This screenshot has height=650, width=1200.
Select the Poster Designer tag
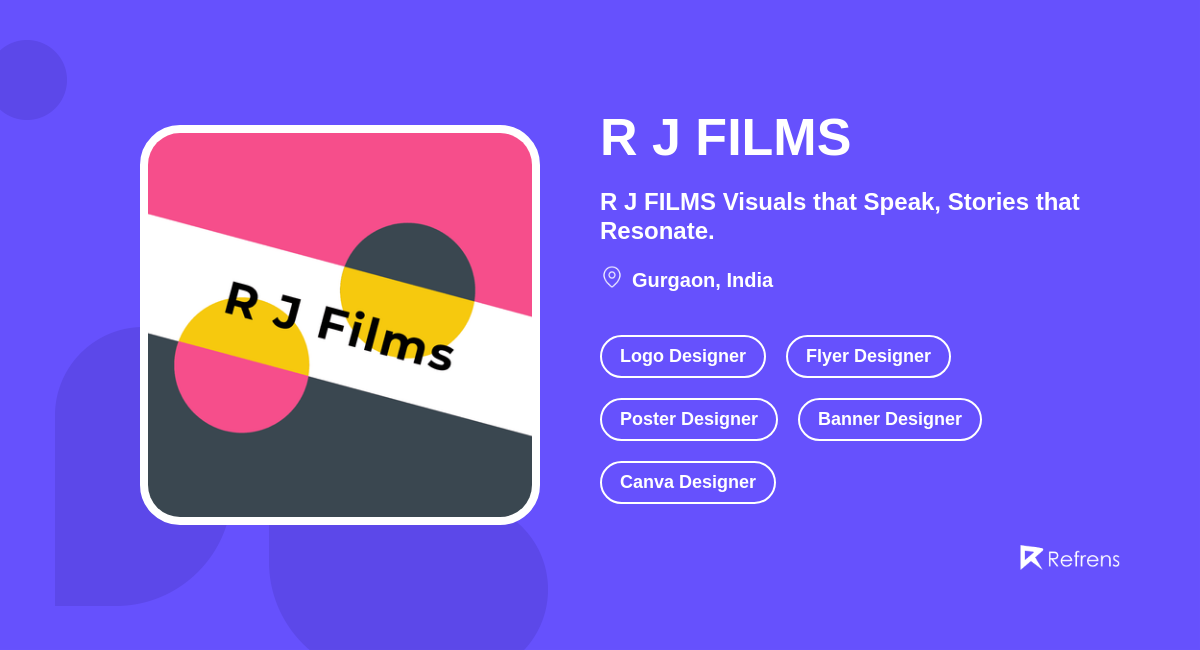[x=688, y=419]
